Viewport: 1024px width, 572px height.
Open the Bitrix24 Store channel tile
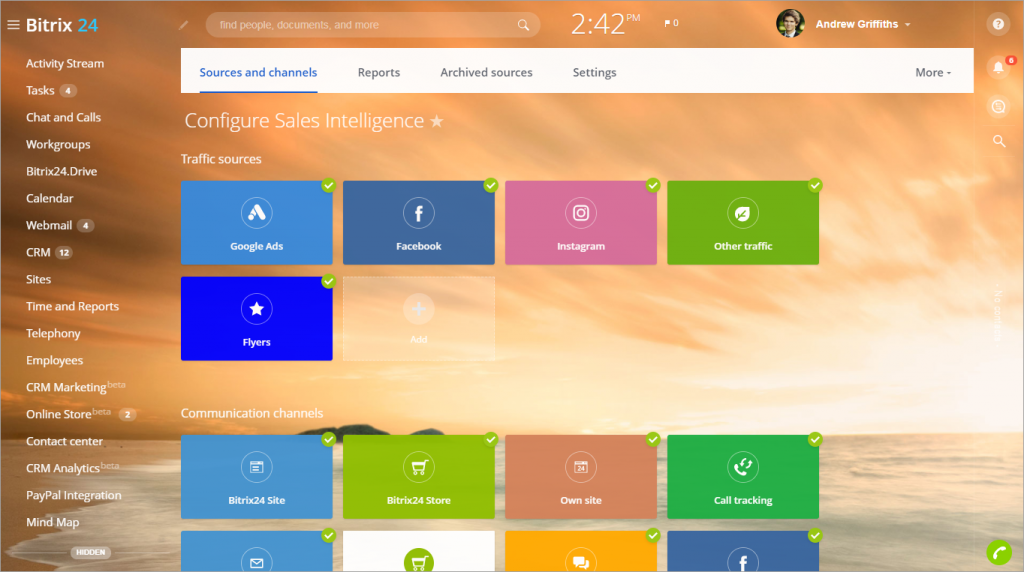pos(419,477)
